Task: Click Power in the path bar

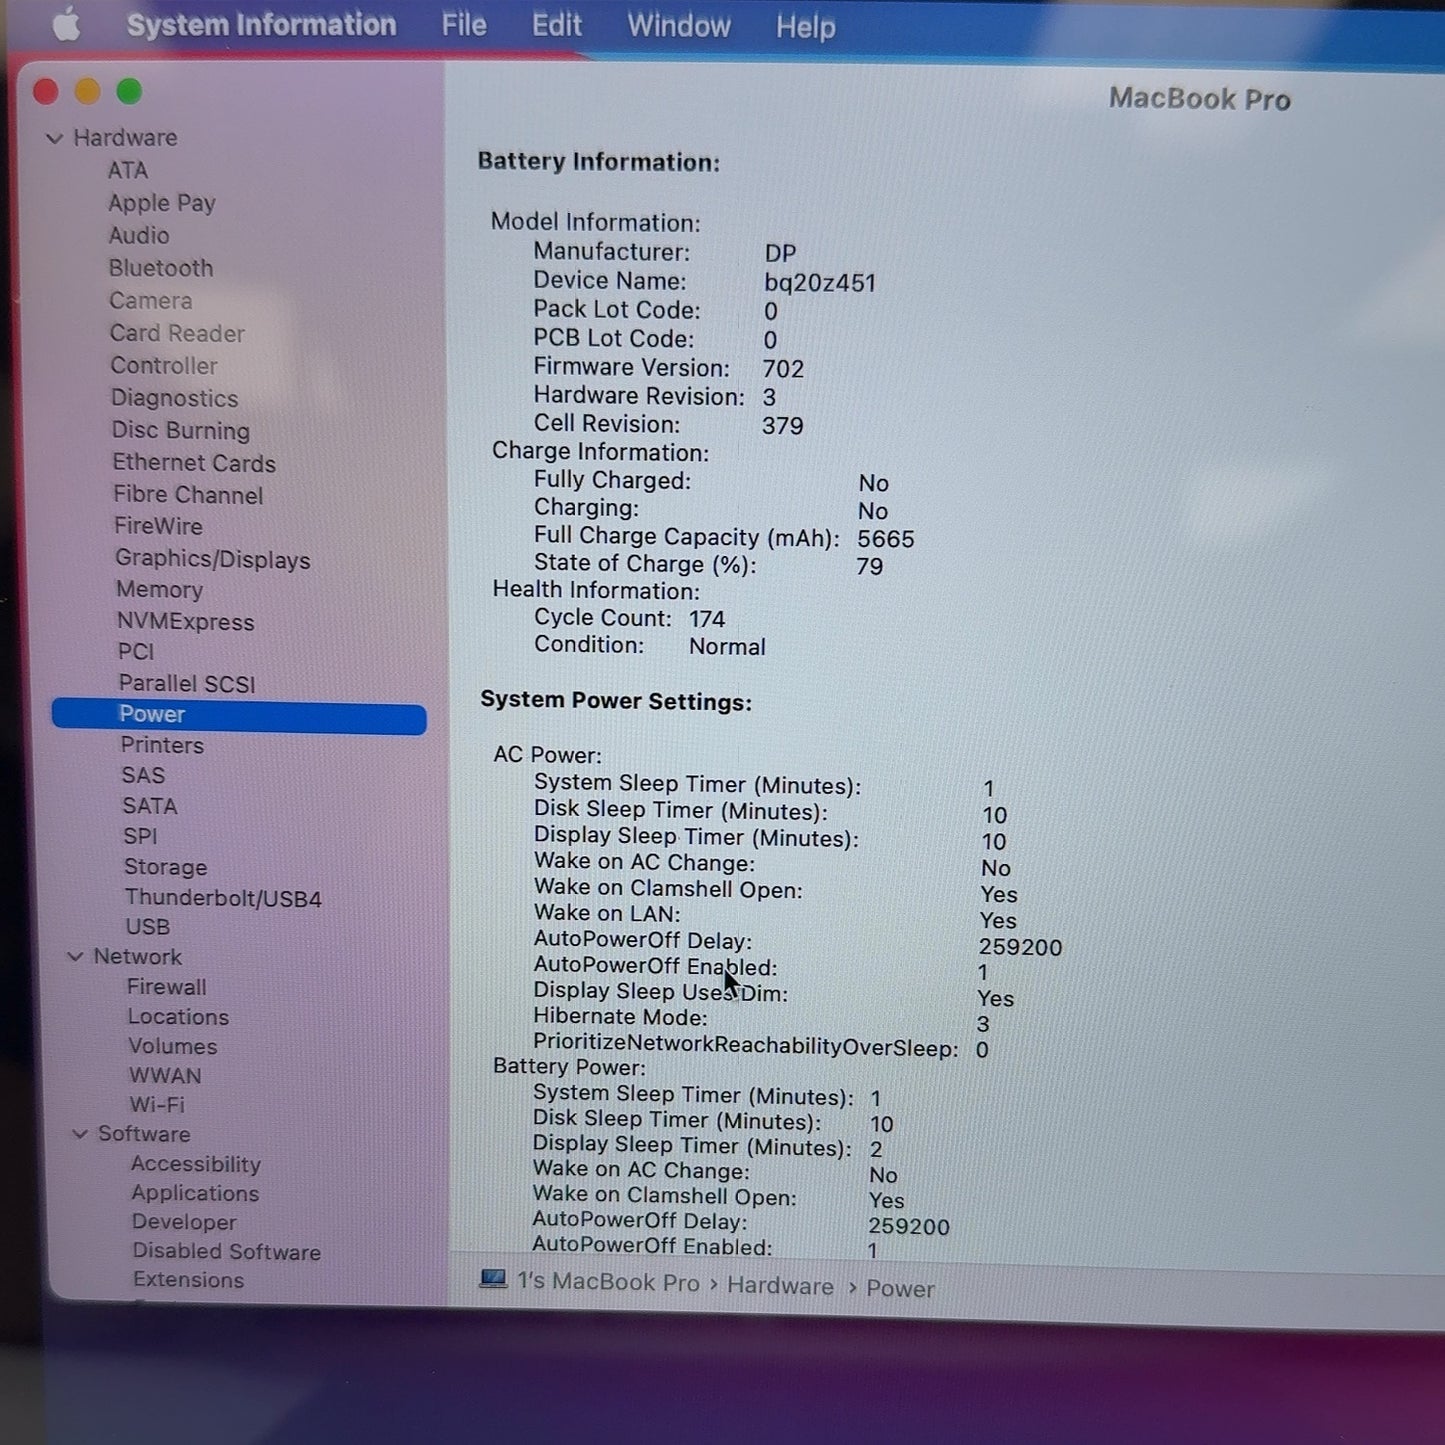Action: pos(900,1289)
